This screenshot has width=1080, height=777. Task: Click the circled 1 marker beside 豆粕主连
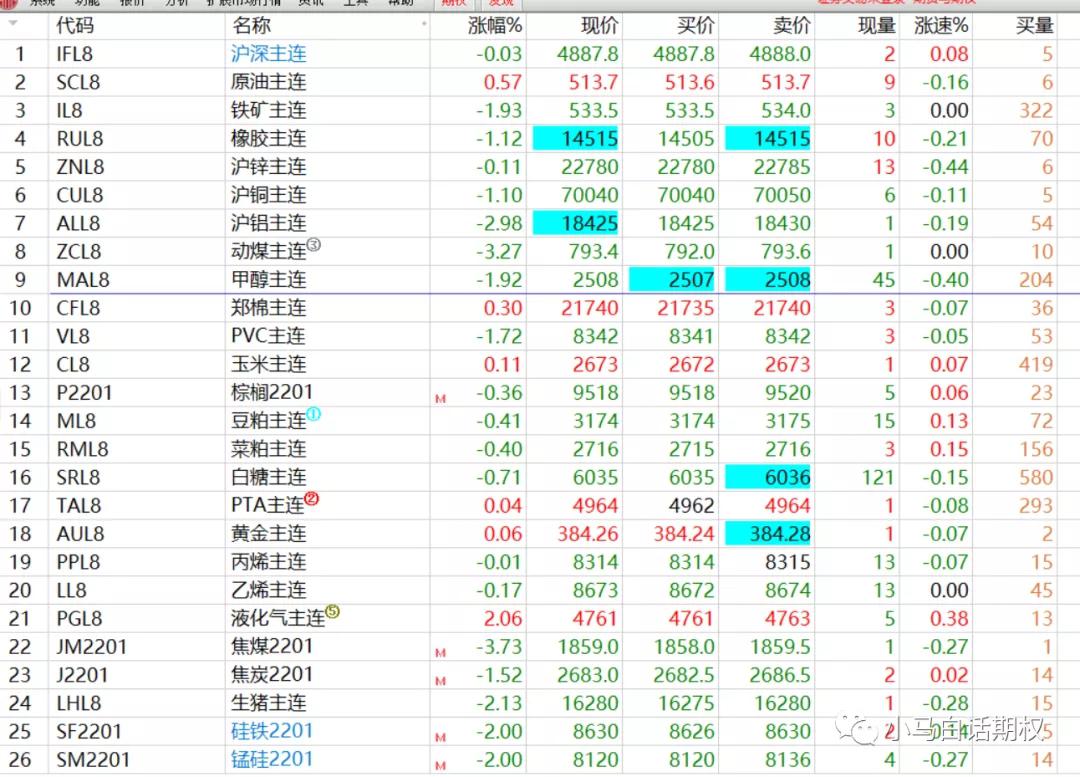tap(314, 414)
